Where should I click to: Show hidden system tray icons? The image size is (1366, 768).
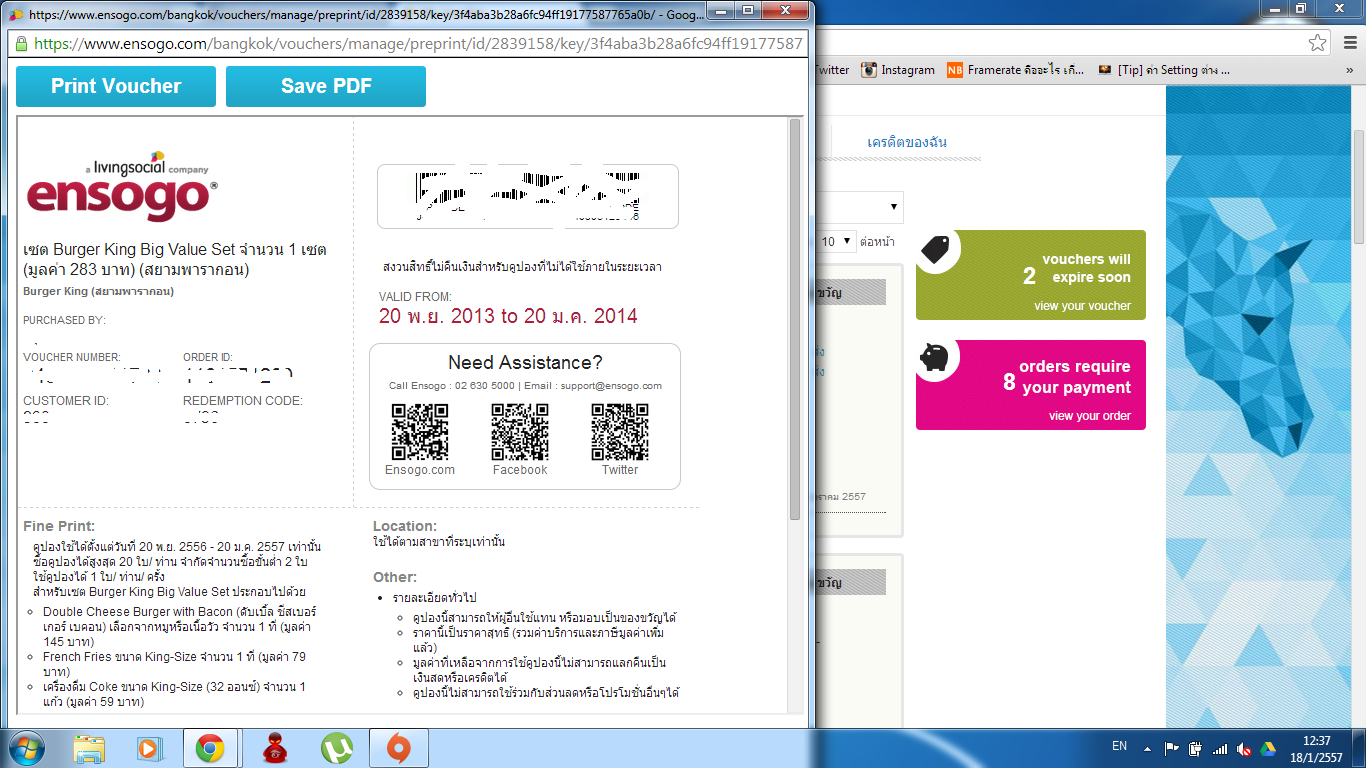pos(1146,748)
